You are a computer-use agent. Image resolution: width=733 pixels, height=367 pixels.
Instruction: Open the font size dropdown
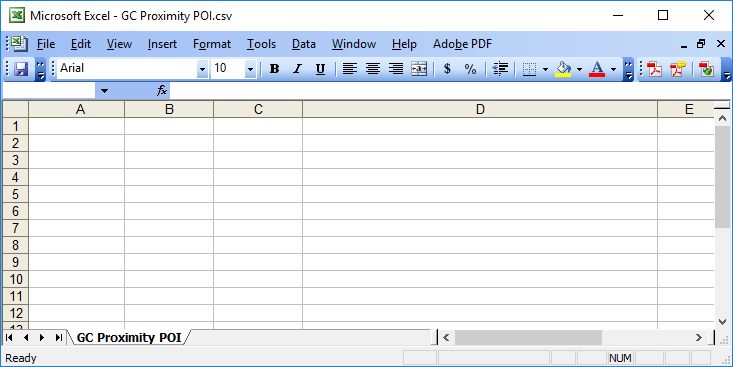(x=250, y=70)
